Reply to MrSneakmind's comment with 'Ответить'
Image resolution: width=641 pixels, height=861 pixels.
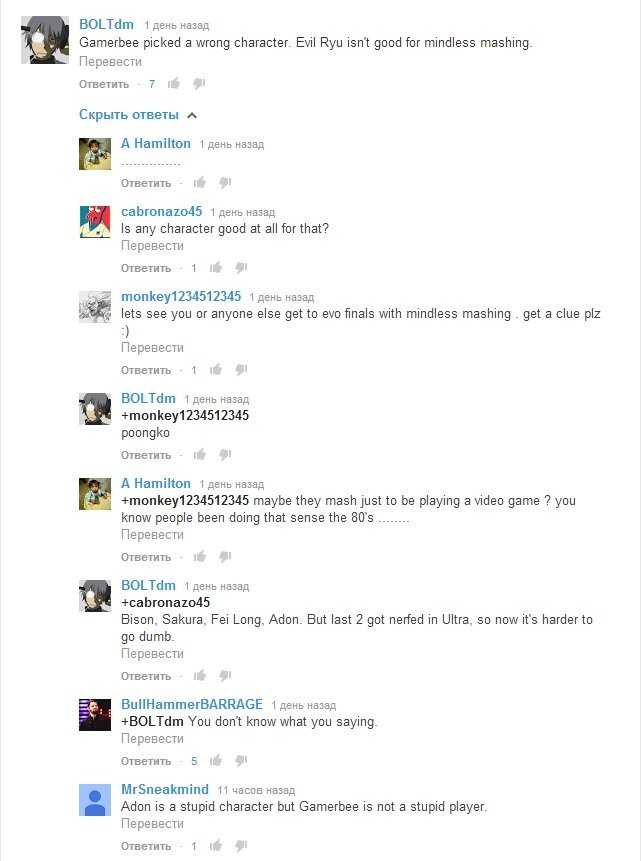146,846
